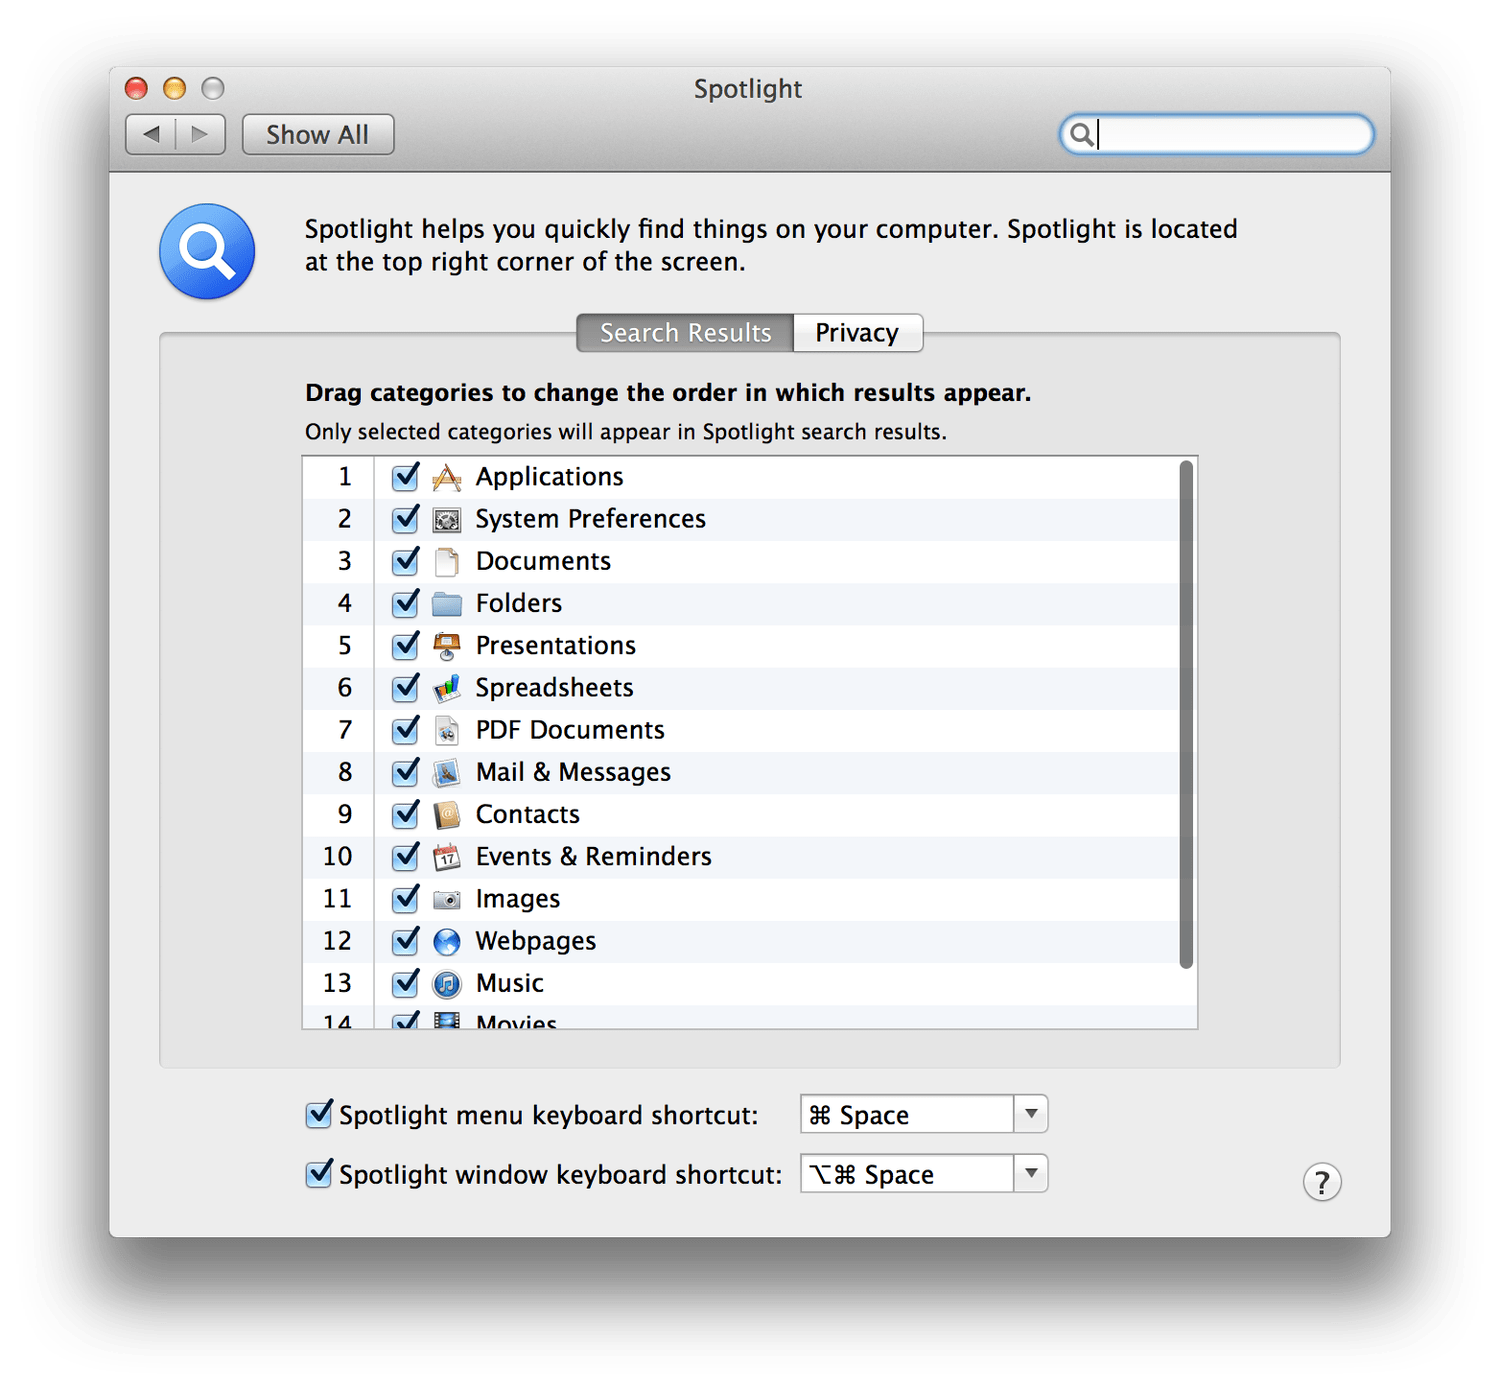
Task: Select the Webpages row label
Action: (x=536, y=941)
